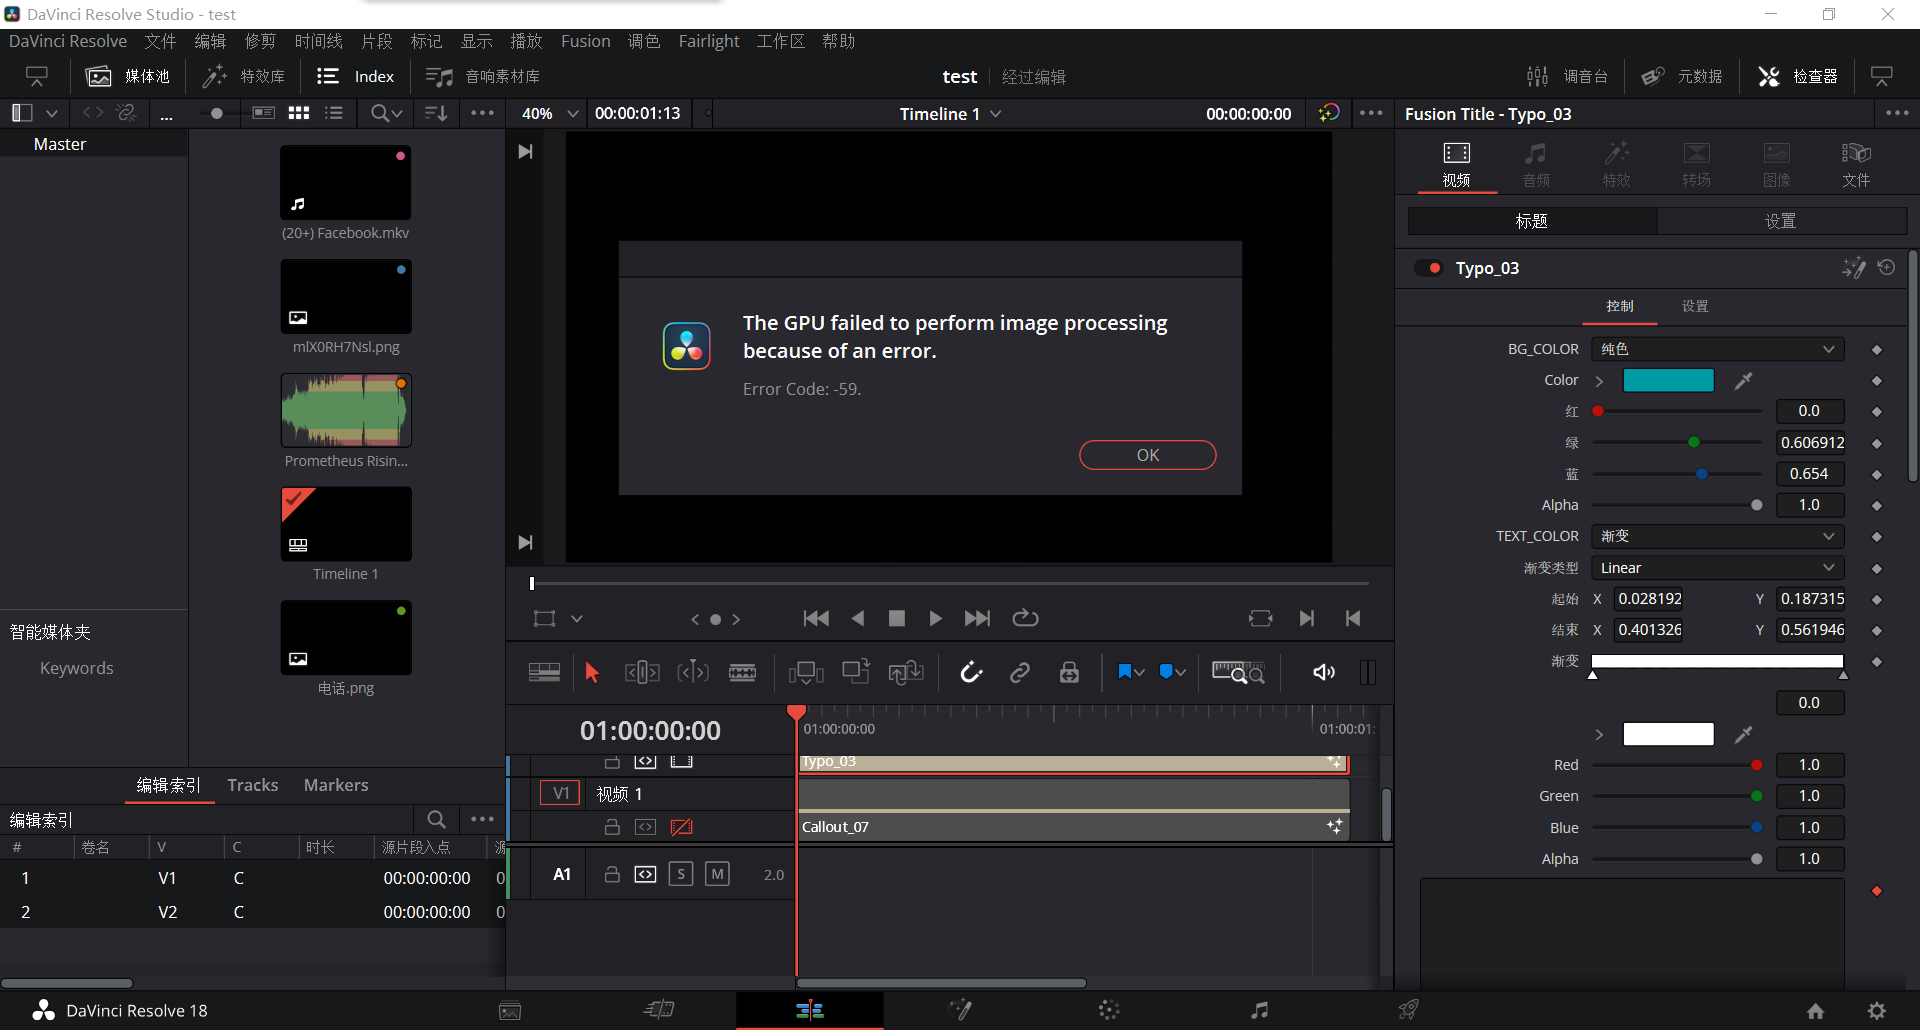Open the Index panel button
The height and width of the screenshot is (1030, 1920).
[x=356, y=77]
